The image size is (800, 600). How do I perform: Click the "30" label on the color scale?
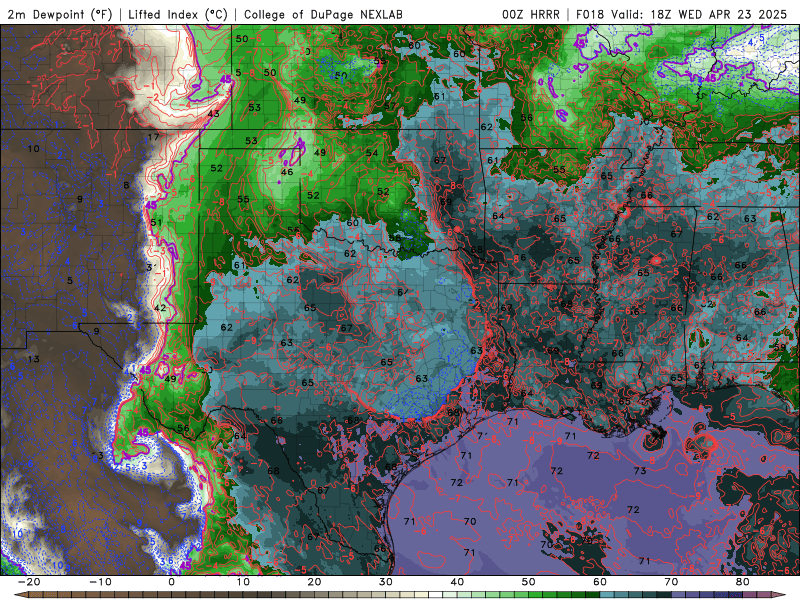click(386, 582)
